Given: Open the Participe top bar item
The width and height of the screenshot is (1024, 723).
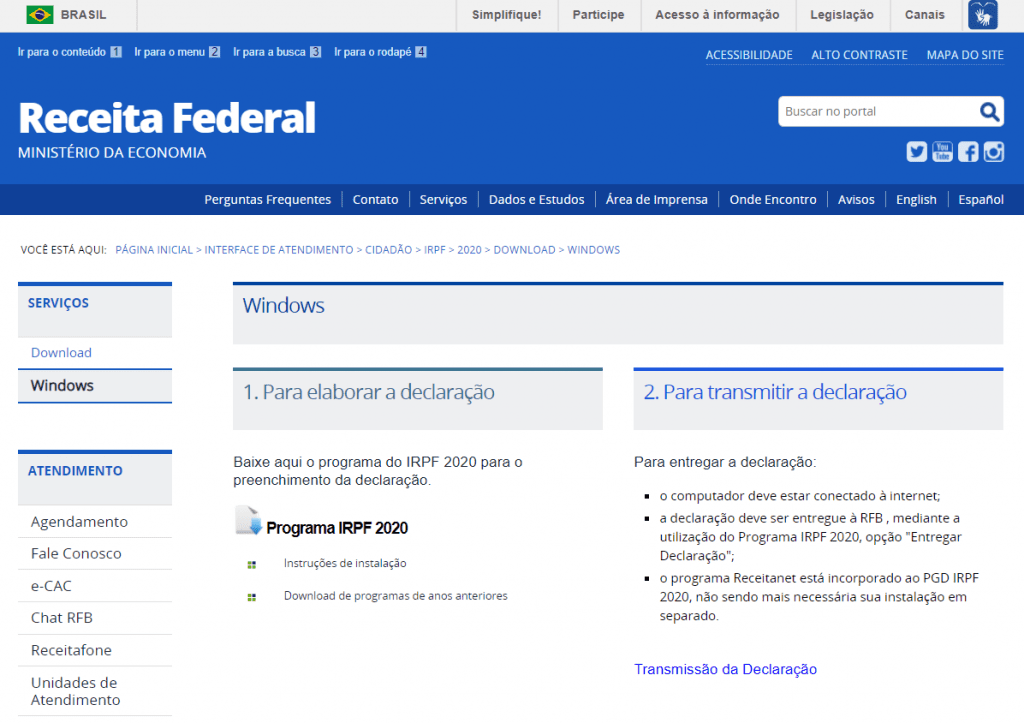Looking at the screenshot, I should (598, 15).
